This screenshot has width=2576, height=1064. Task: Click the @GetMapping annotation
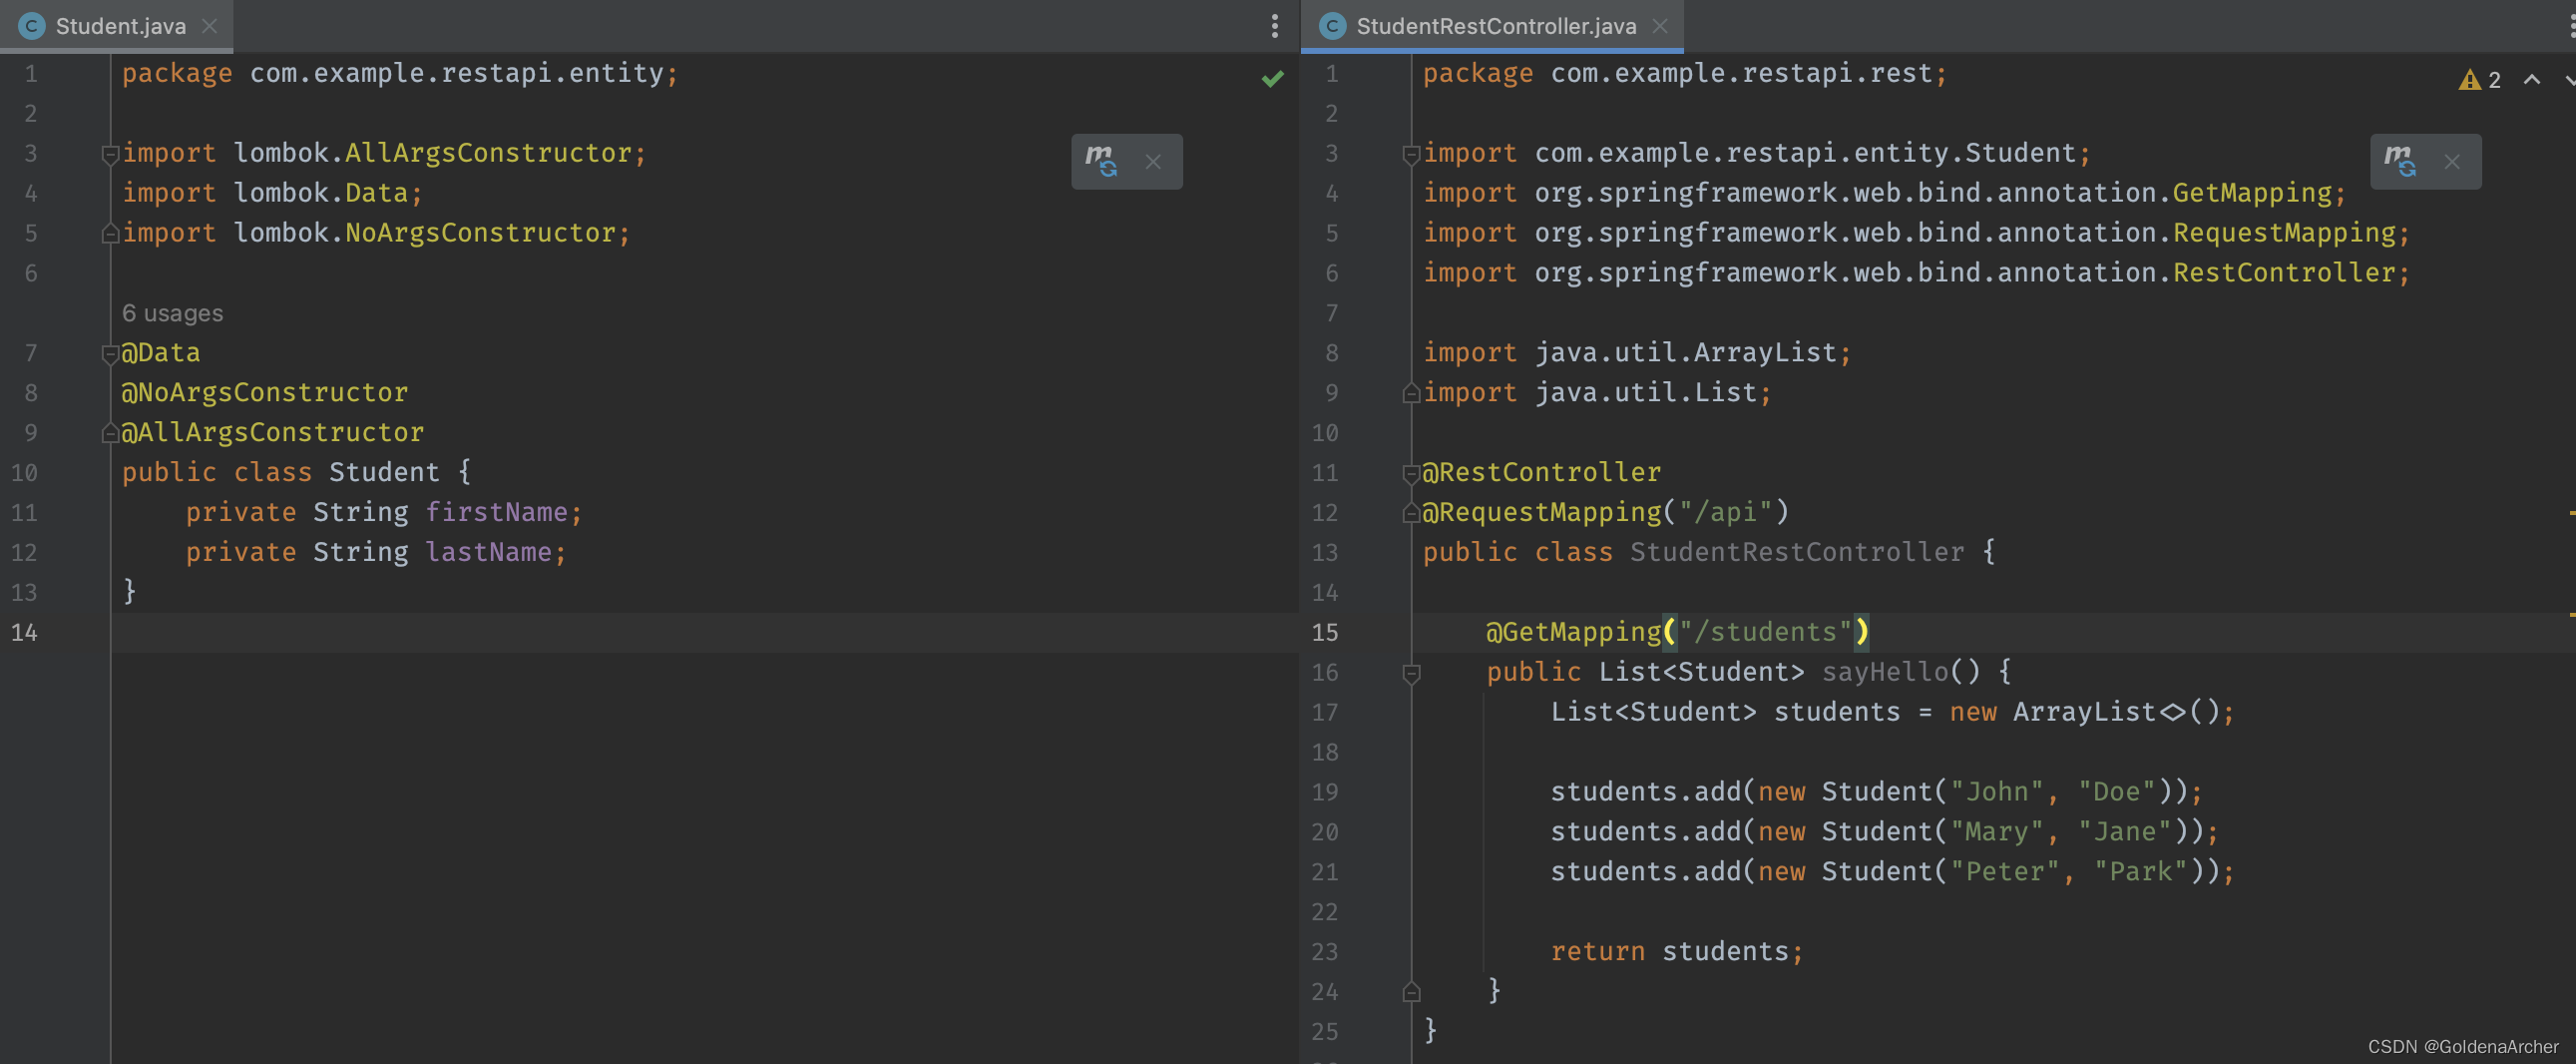(1573, 632)
